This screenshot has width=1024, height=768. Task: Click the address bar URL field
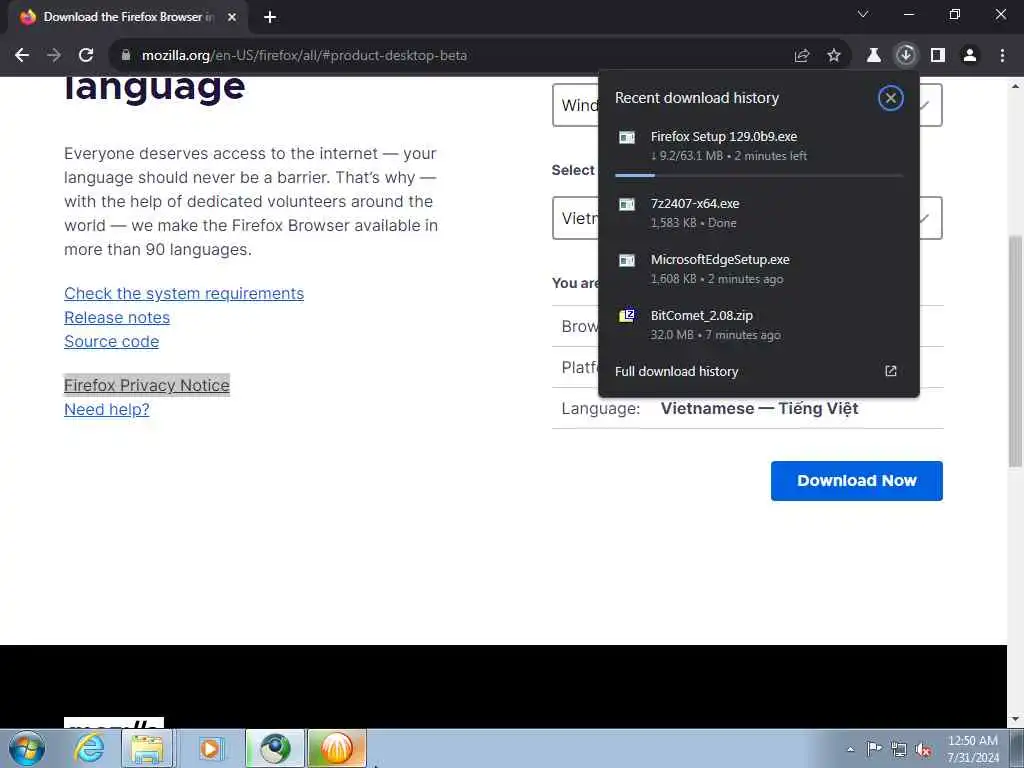457,56
